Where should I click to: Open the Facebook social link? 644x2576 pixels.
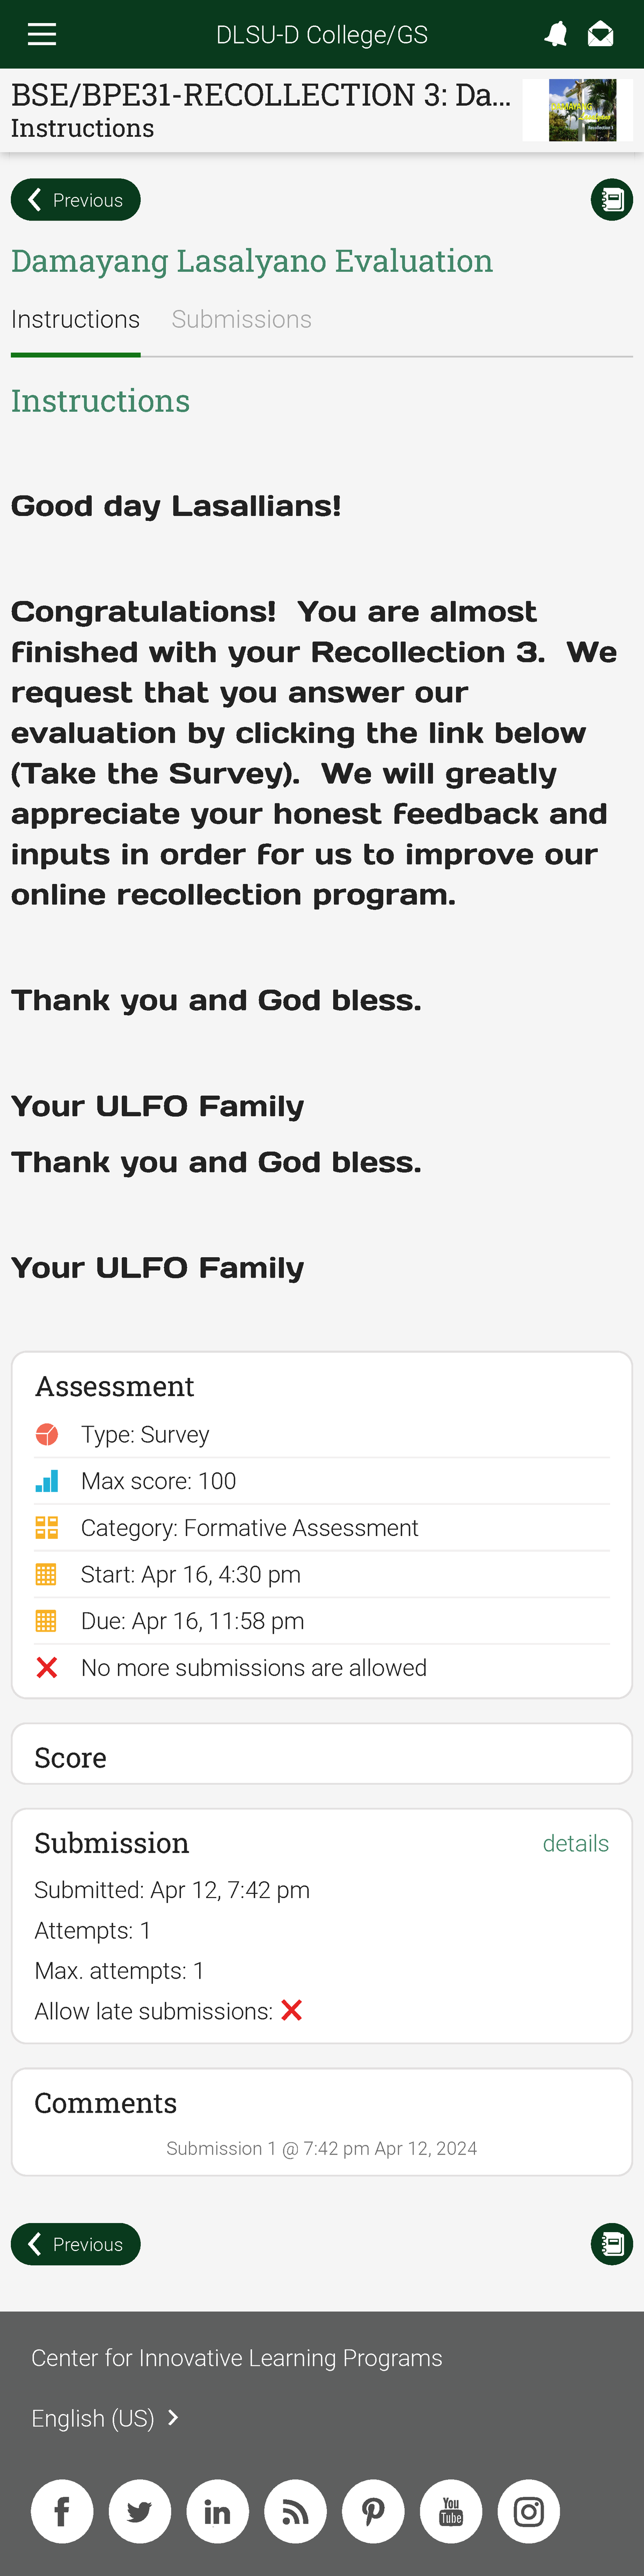pyautogui.click(x=62, y=2511)
